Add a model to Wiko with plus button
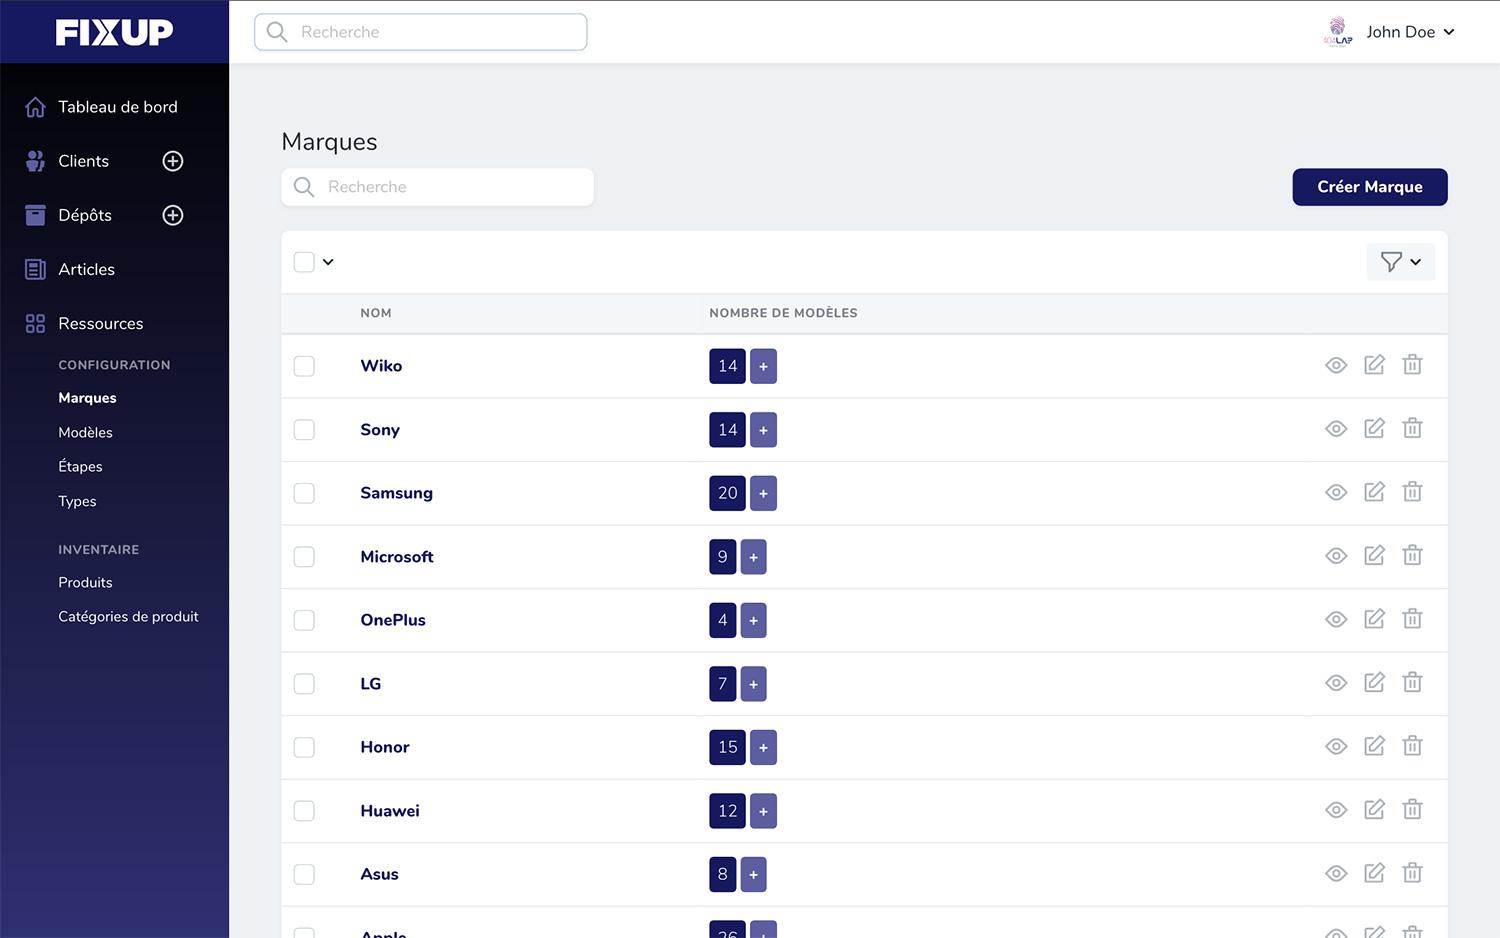Image resolution: width=1500 pixels, height=938 pixels. (763, 366)
